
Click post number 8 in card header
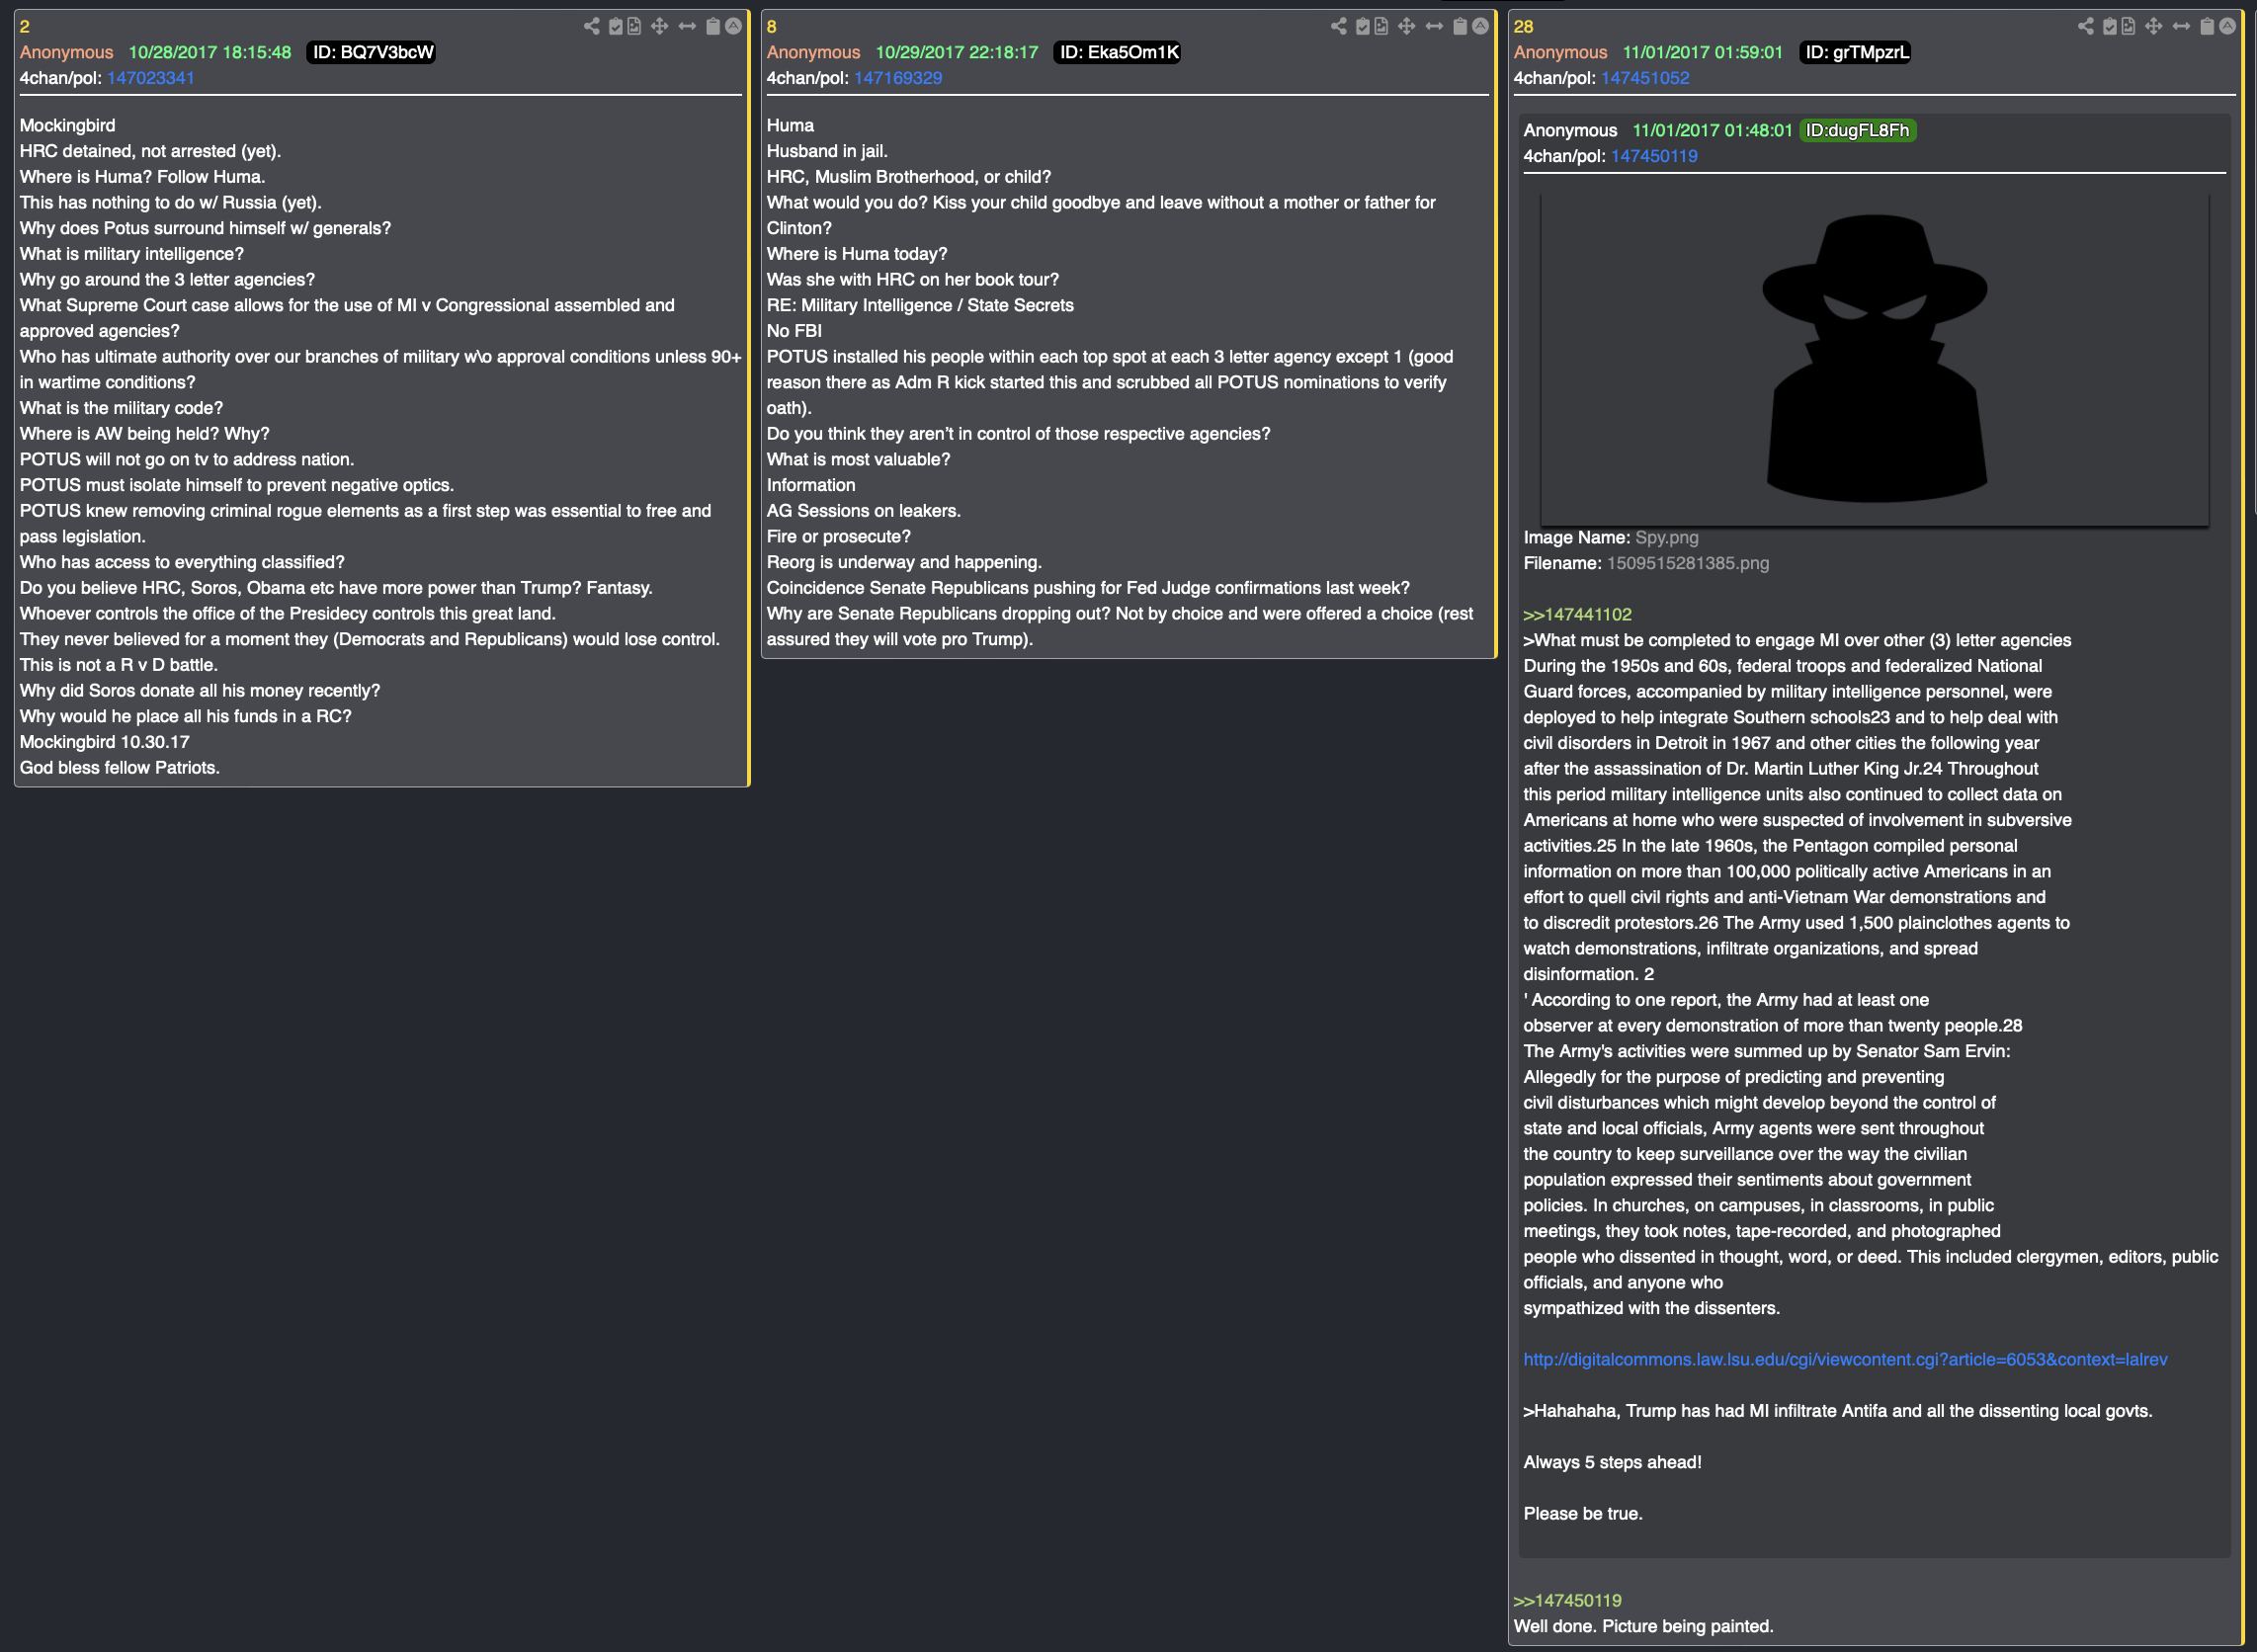771,27
